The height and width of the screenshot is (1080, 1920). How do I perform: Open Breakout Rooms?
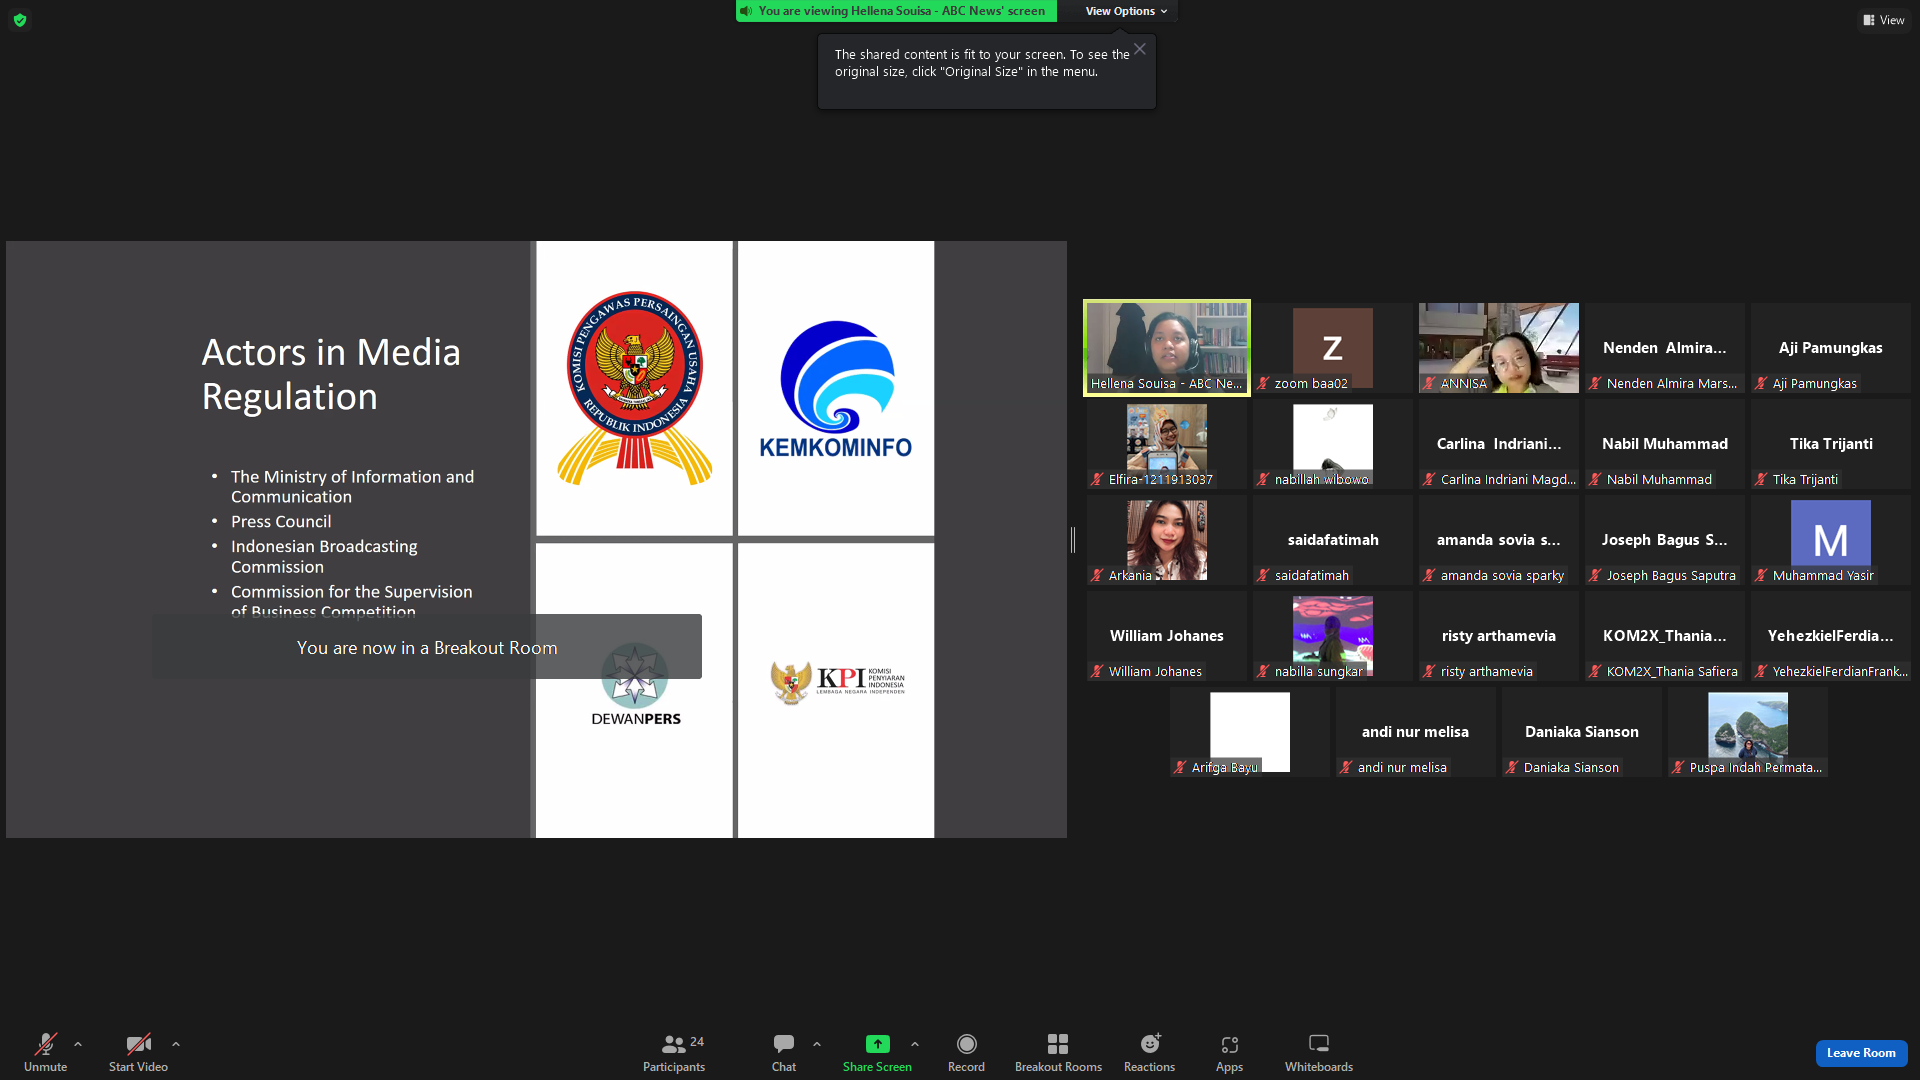click(1058, 1053)
